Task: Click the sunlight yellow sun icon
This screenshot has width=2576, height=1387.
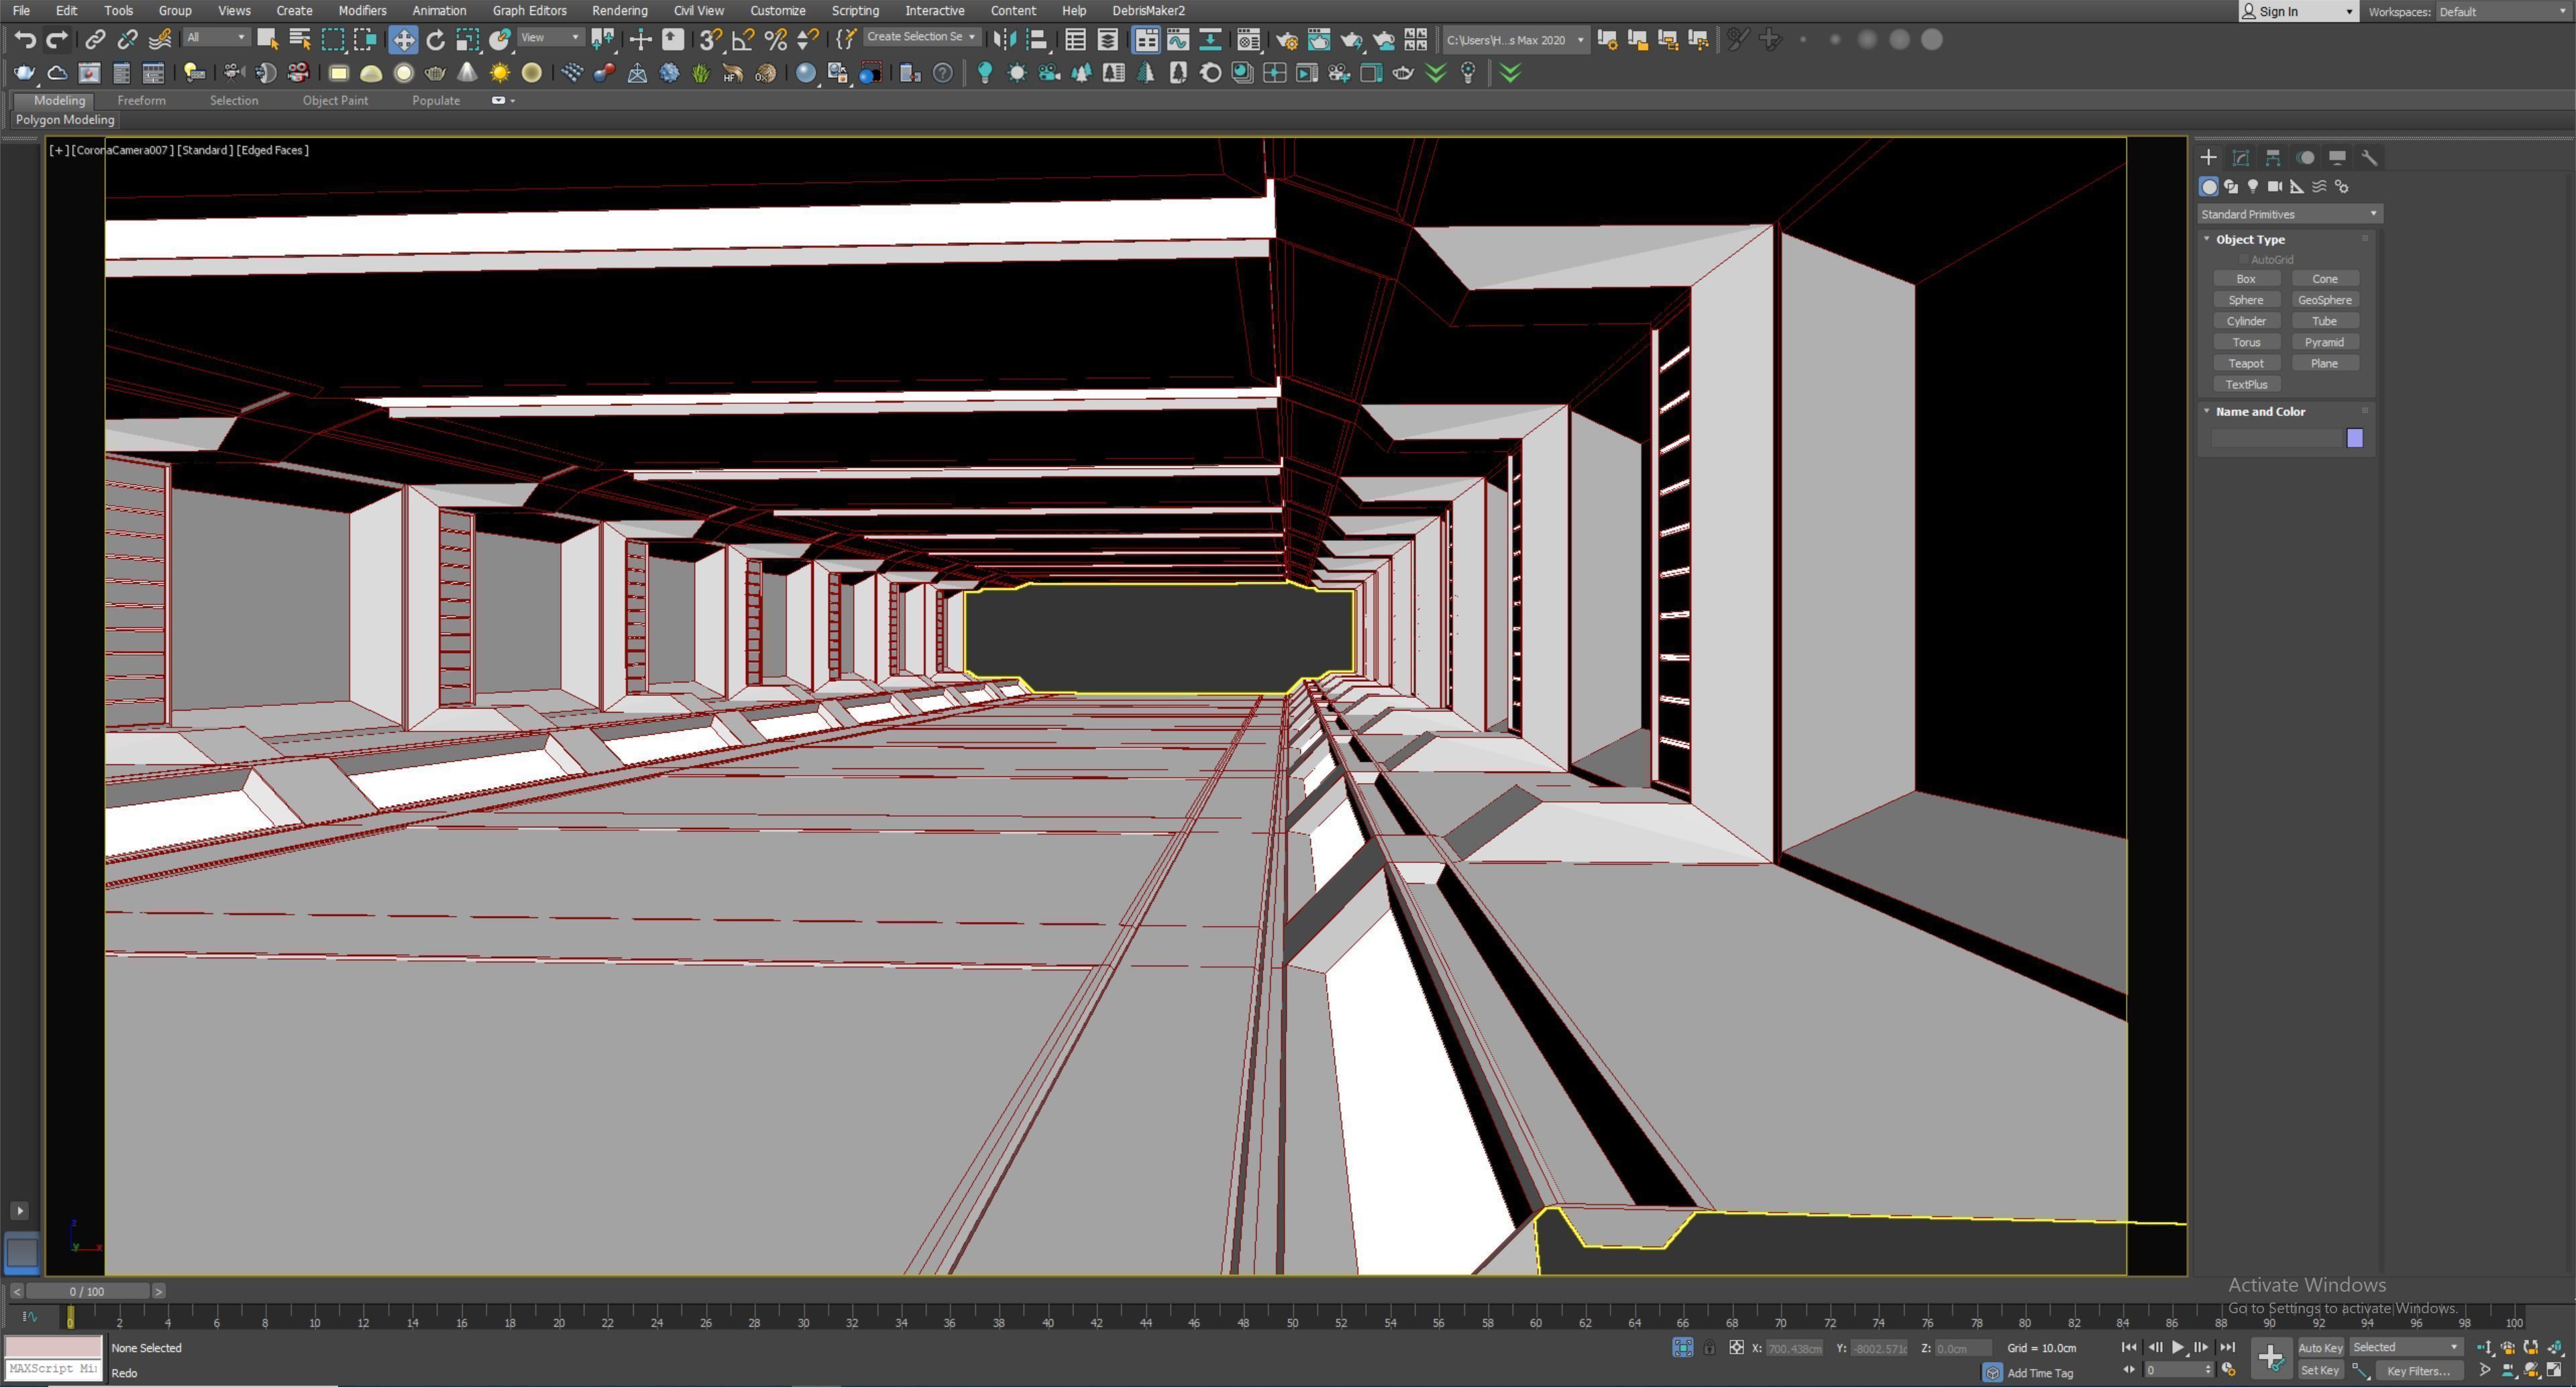Action: tap(499, 73)
